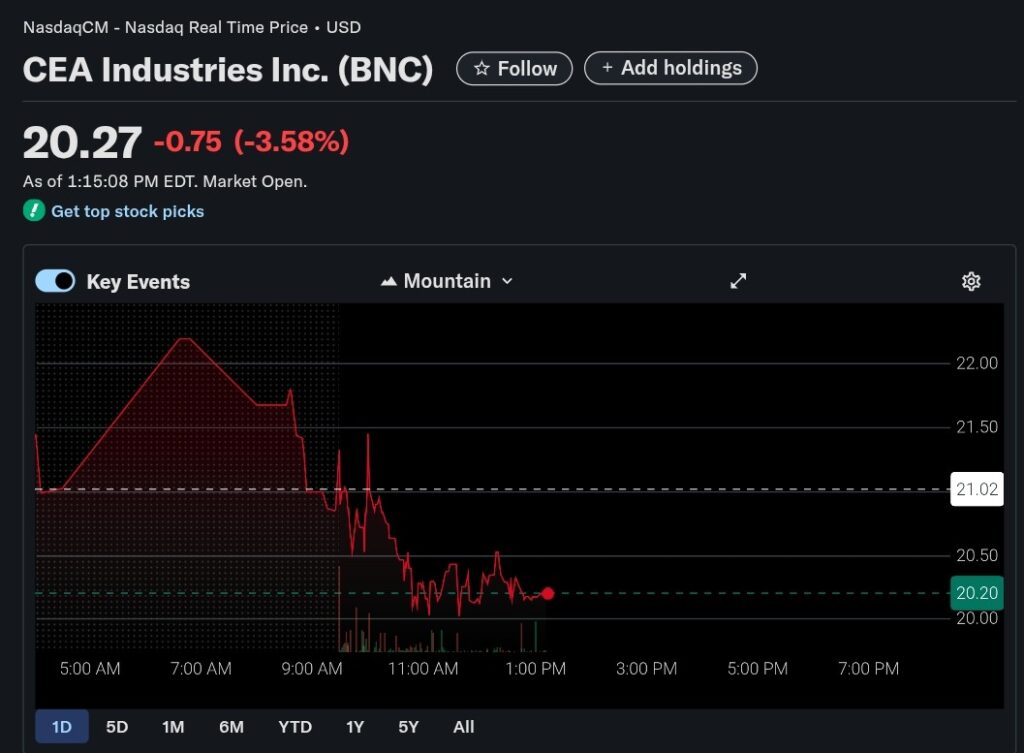The width and height of the screenshot is (1024, 753).
Task: Select the 5Y range tab
Action: [x=408, y=727]
